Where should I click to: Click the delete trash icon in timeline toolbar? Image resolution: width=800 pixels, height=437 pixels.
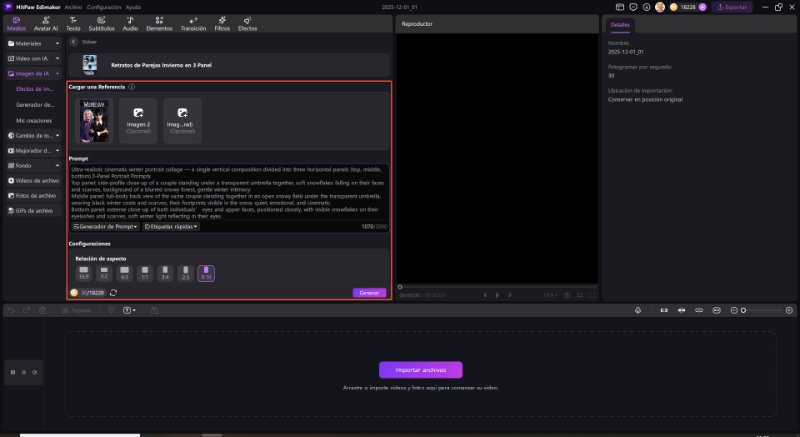pyautogui.click(x=42, y=310)
